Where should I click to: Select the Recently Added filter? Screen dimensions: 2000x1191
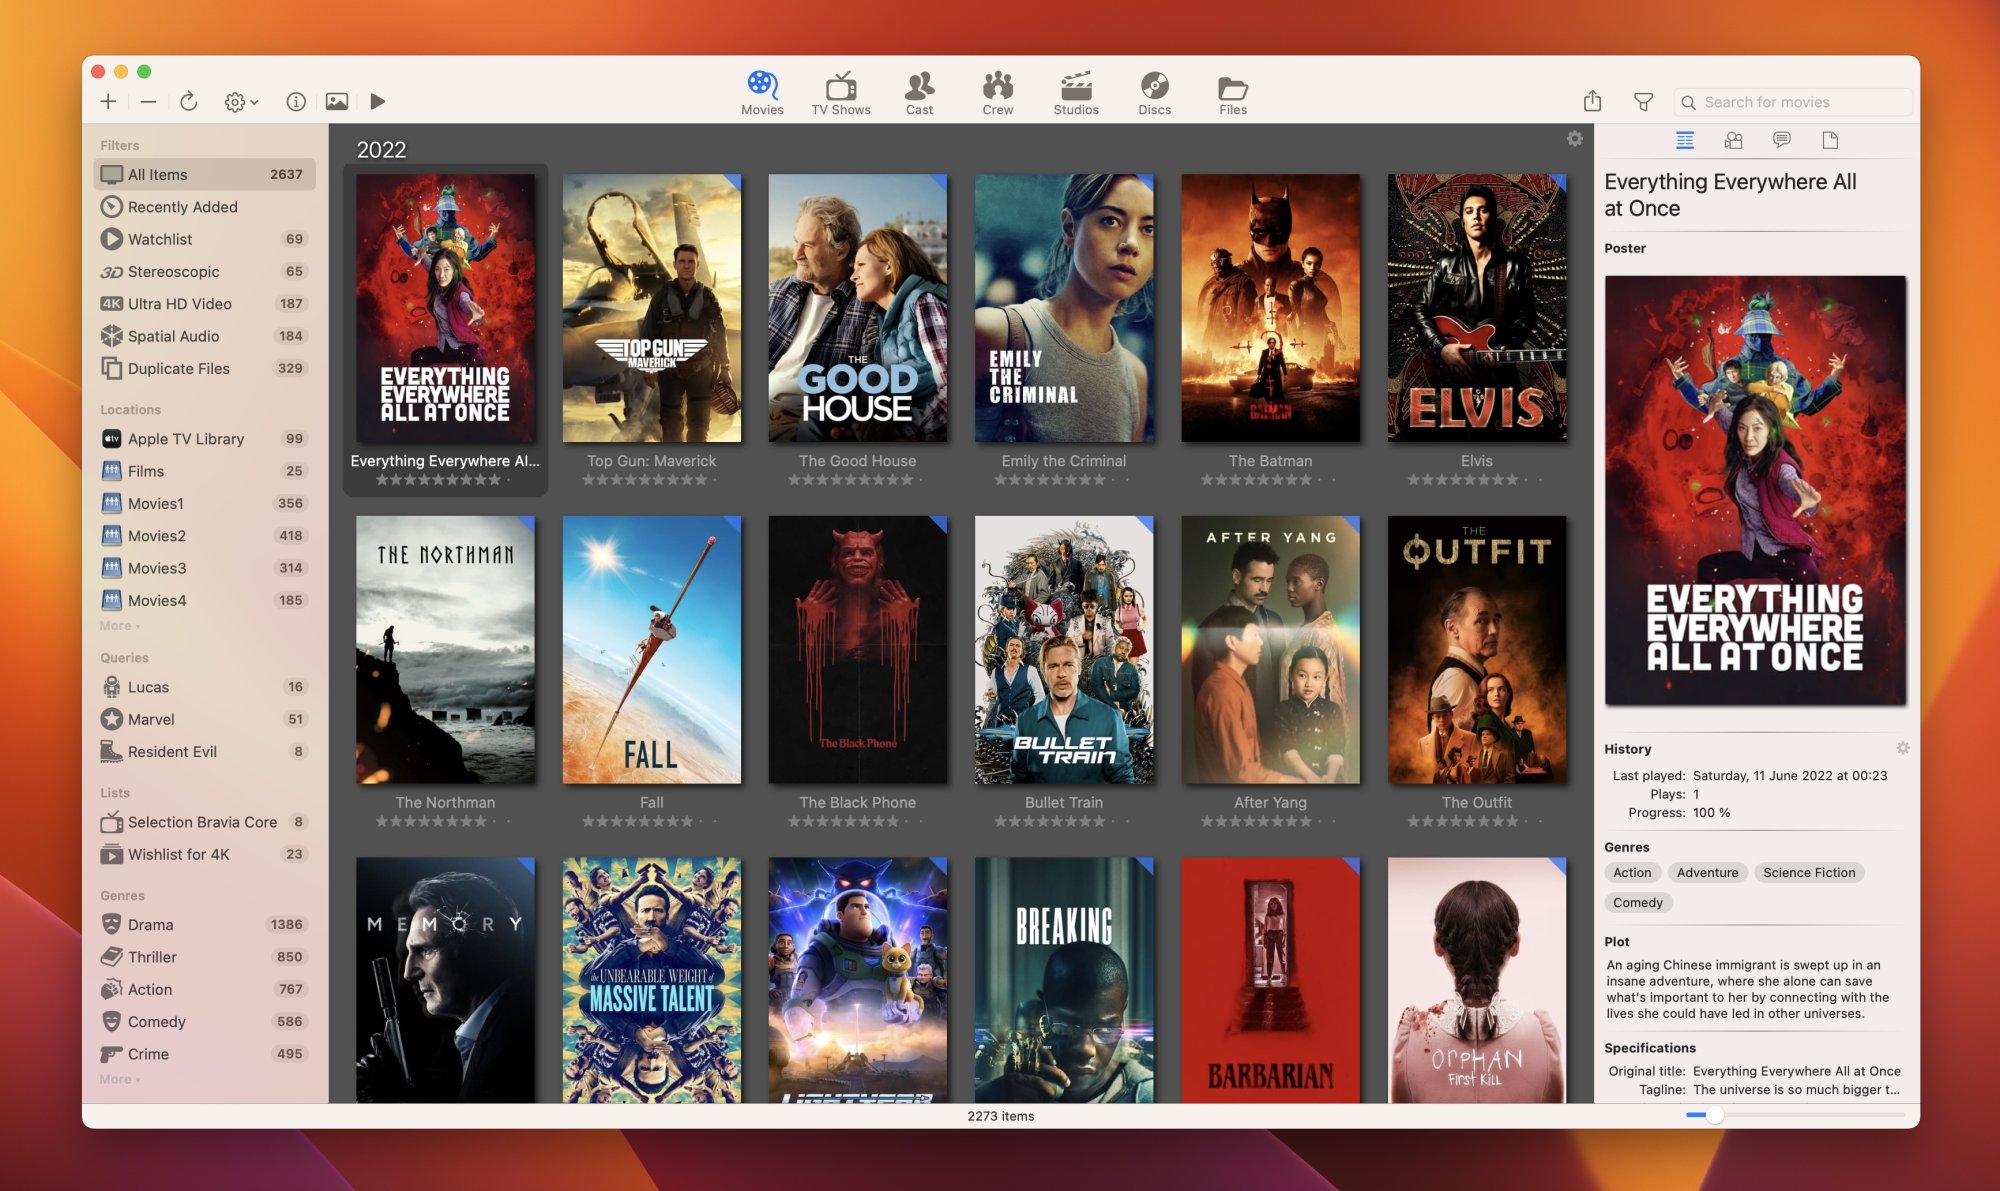(x=204, y=207)
